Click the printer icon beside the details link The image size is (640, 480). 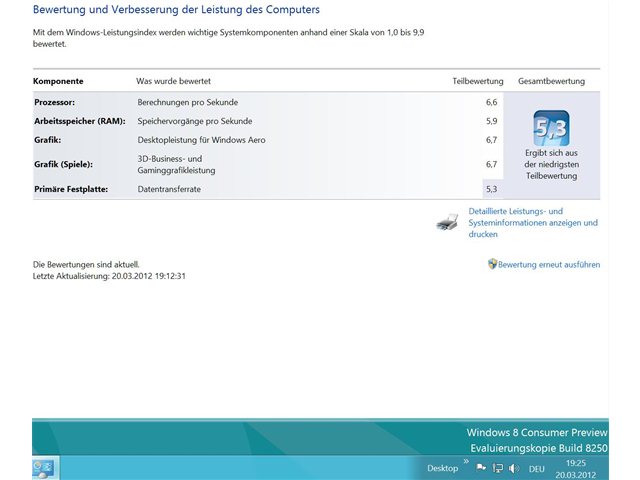447,222
